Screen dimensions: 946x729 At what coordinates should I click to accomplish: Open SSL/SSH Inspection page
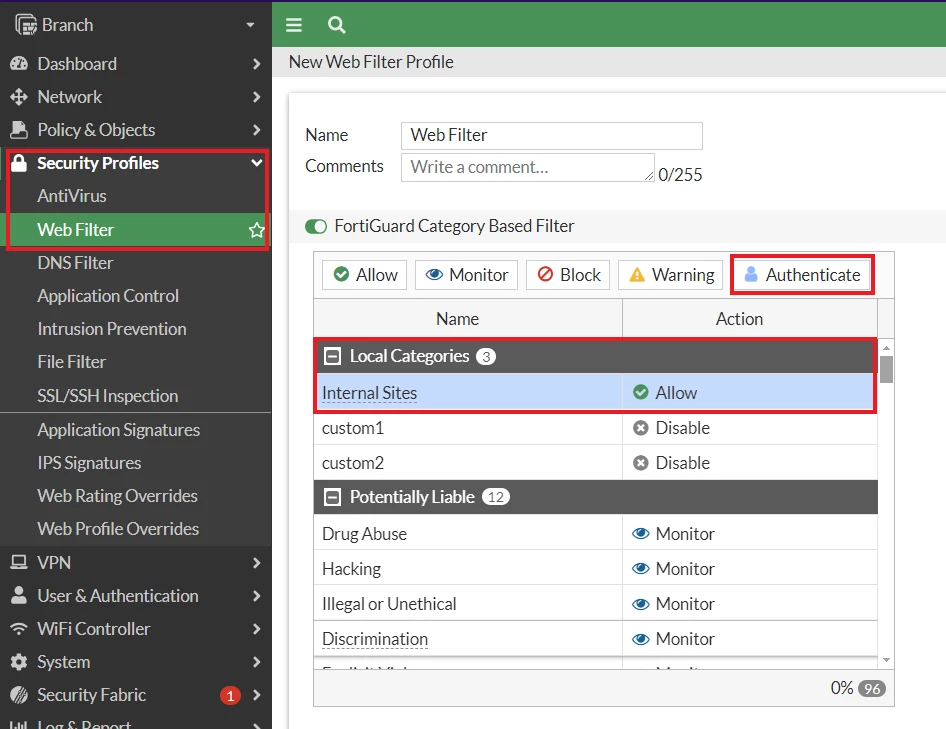107,396
